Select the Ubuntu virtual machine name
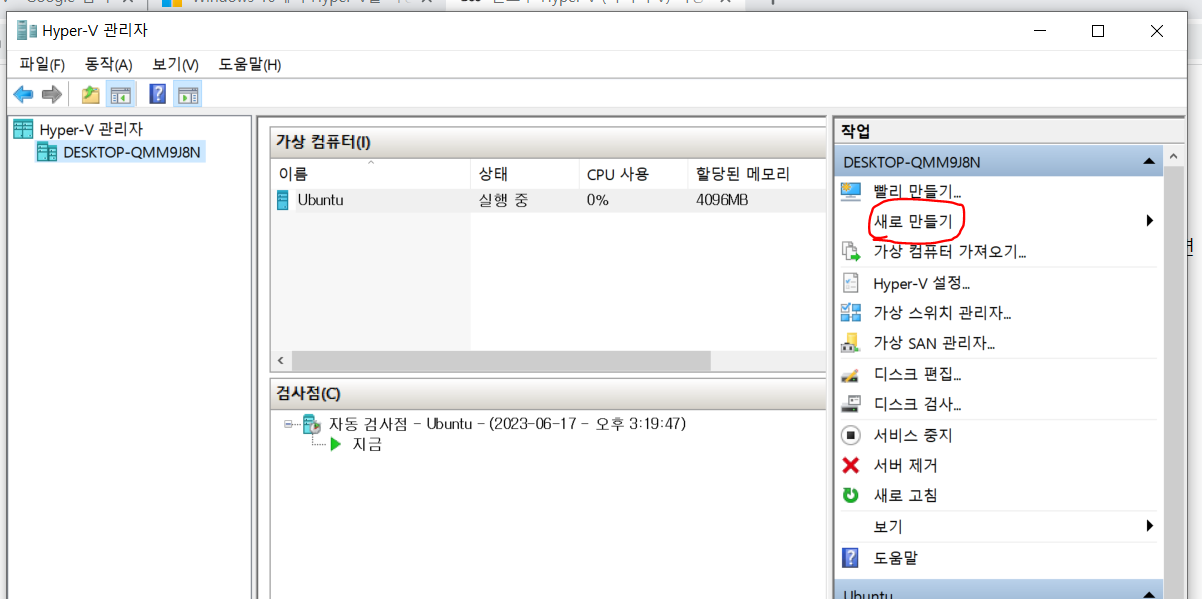 pyautogui.click(x=320, y=200)
